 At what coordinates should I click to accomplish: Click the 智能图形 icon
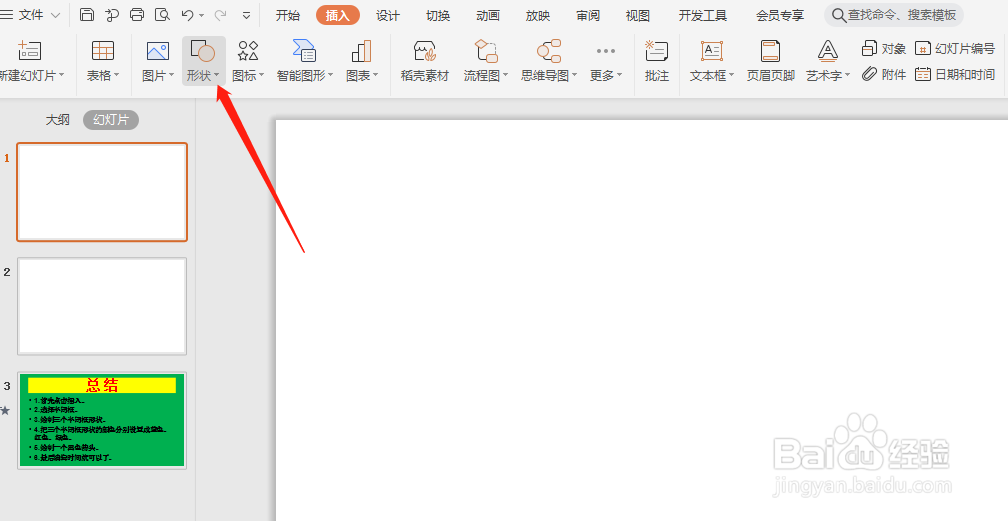coord(304,51)
